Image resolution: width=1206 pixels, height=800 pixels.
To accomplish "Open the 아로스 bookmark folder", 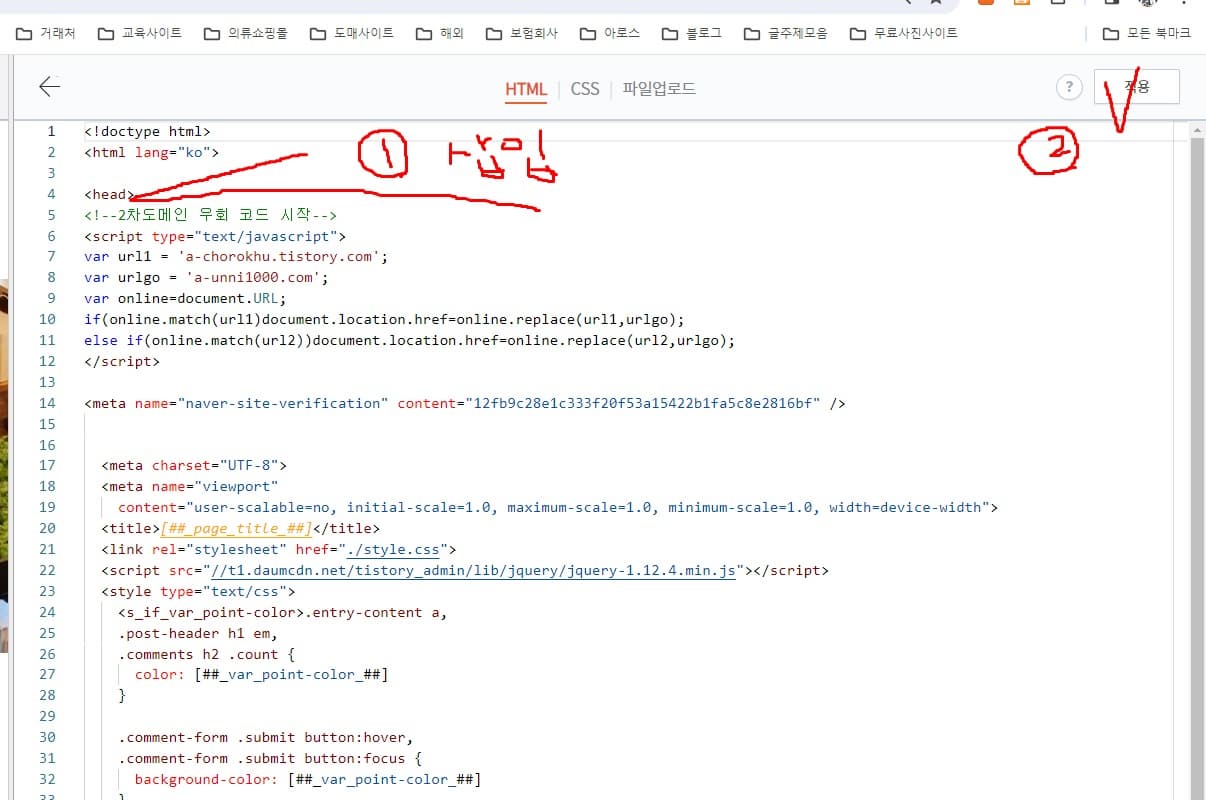I will (x=609, y=33).
